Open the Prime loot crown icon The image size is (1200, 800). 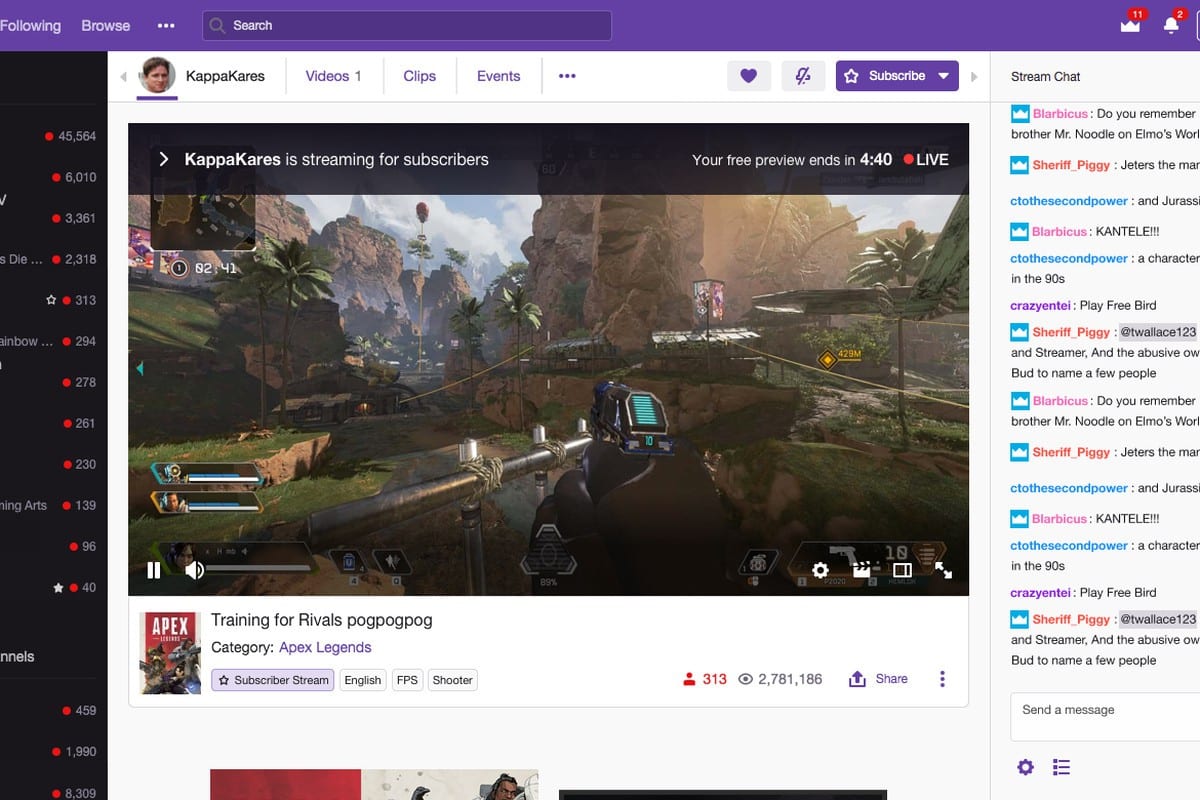1130,26
